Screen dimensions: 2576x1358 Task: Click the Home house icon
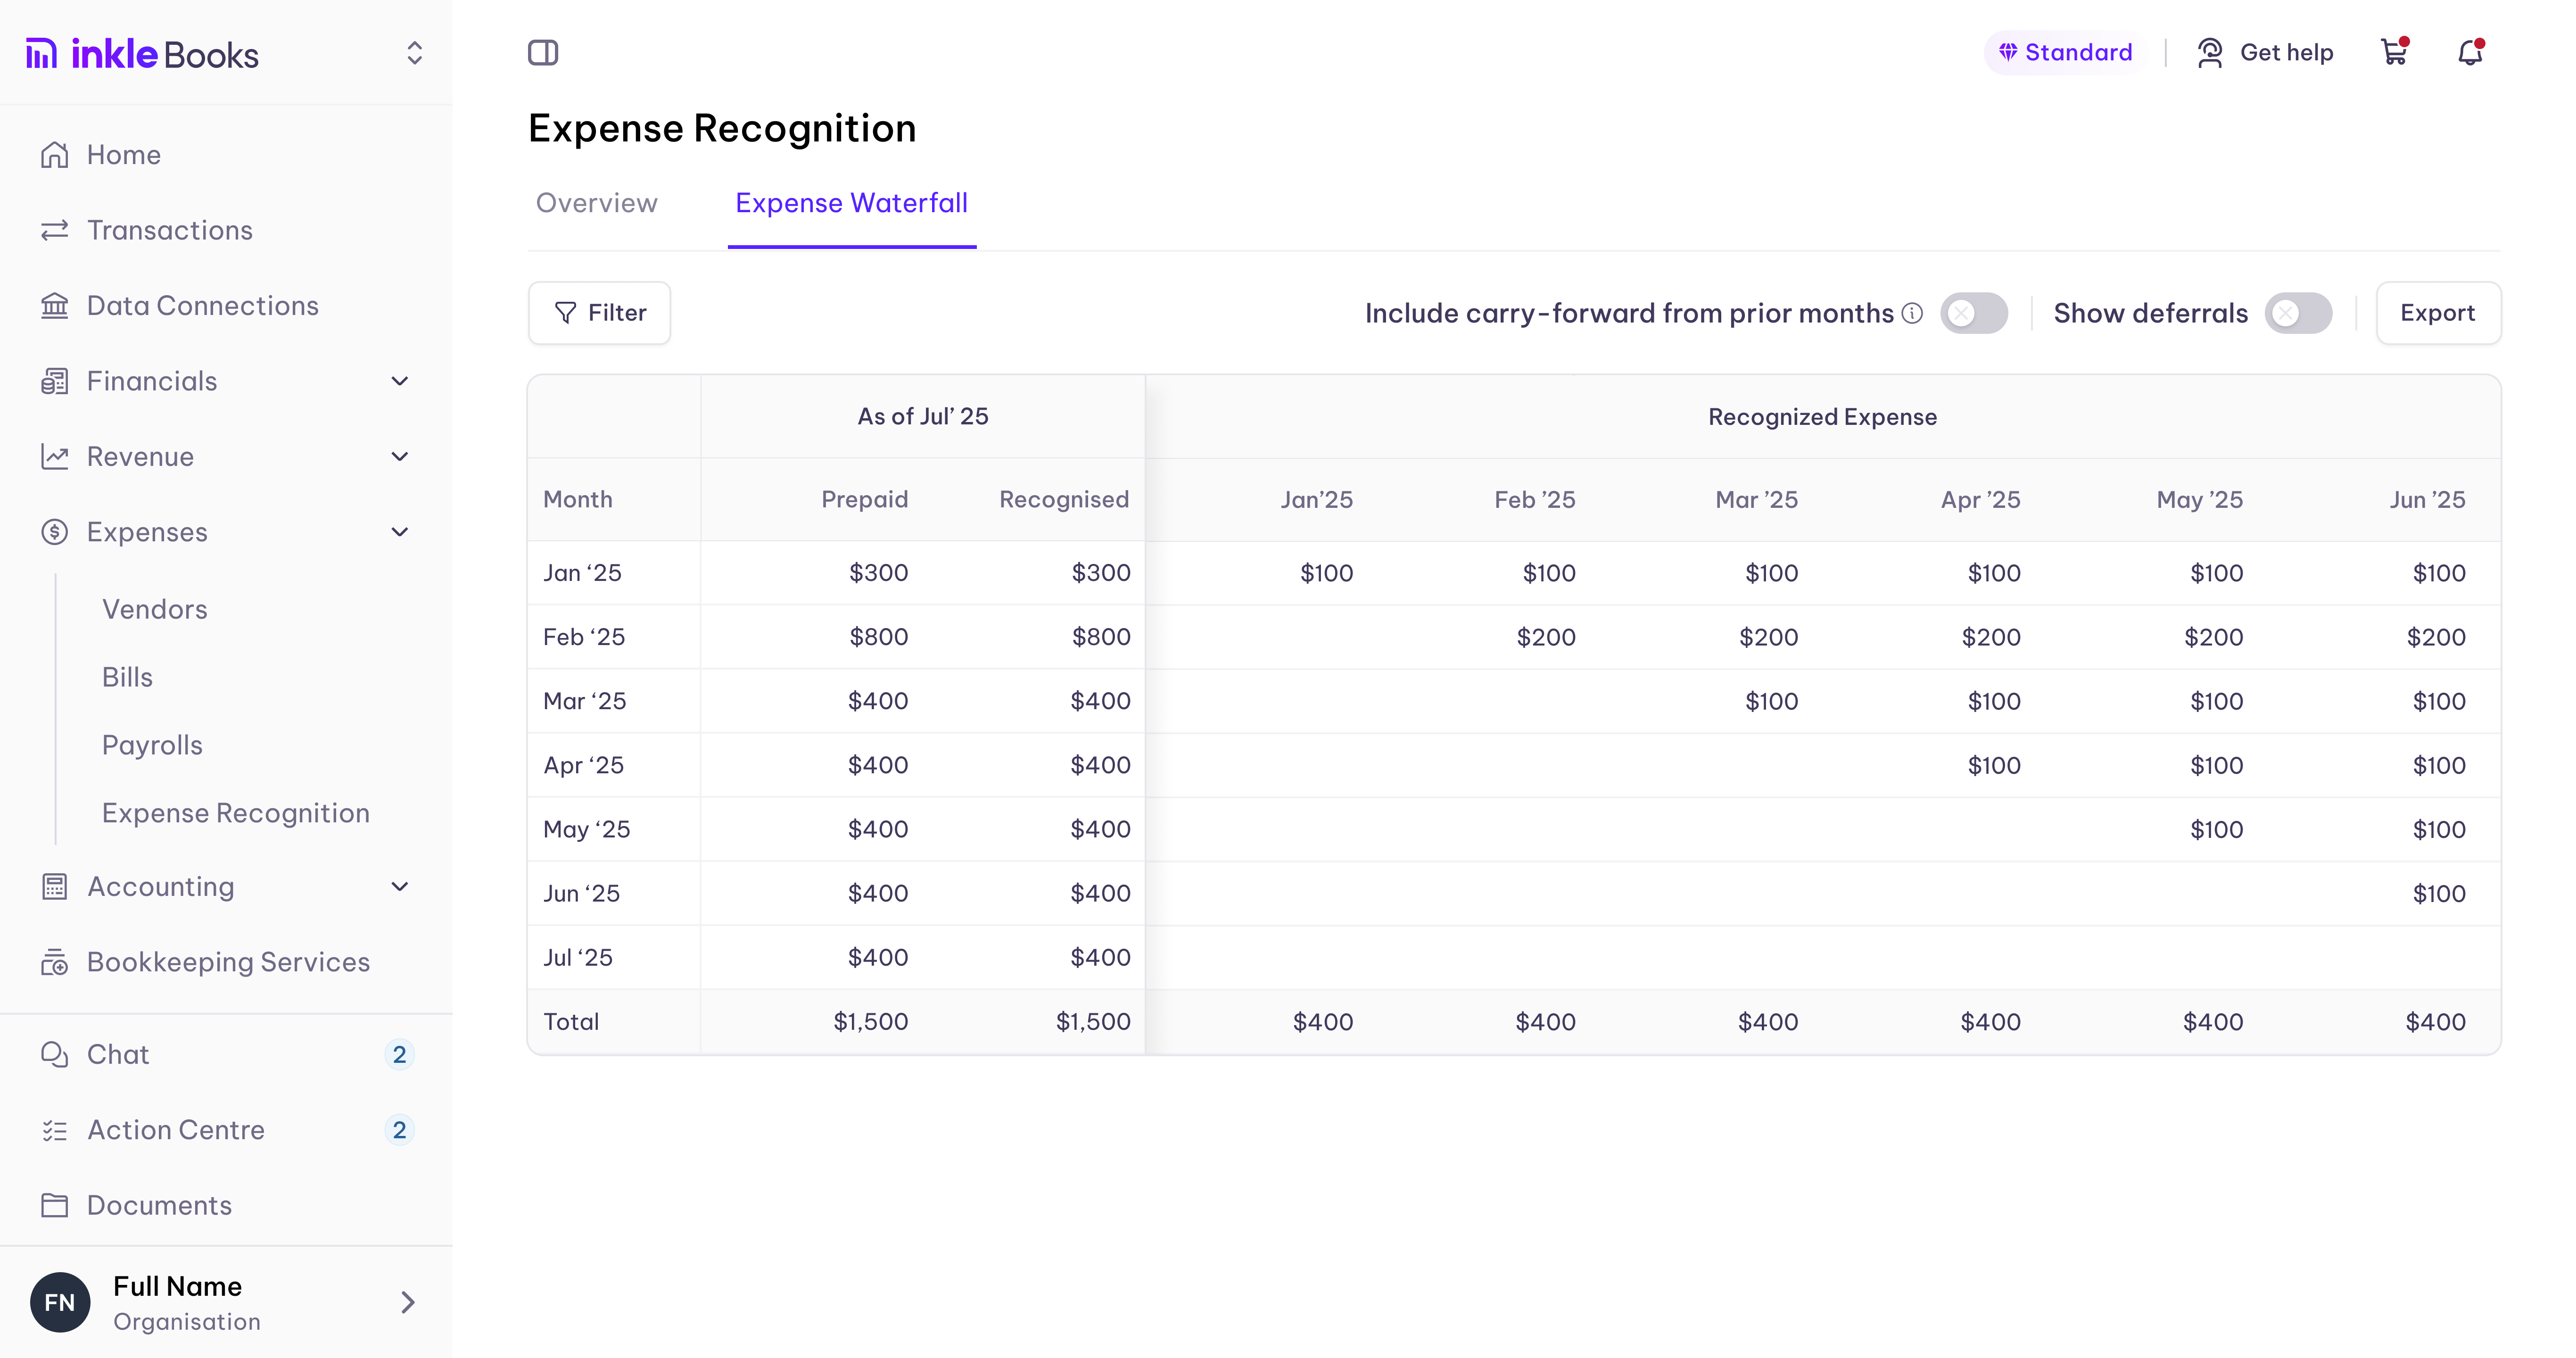pyautogui.click(x=54, y=155)
